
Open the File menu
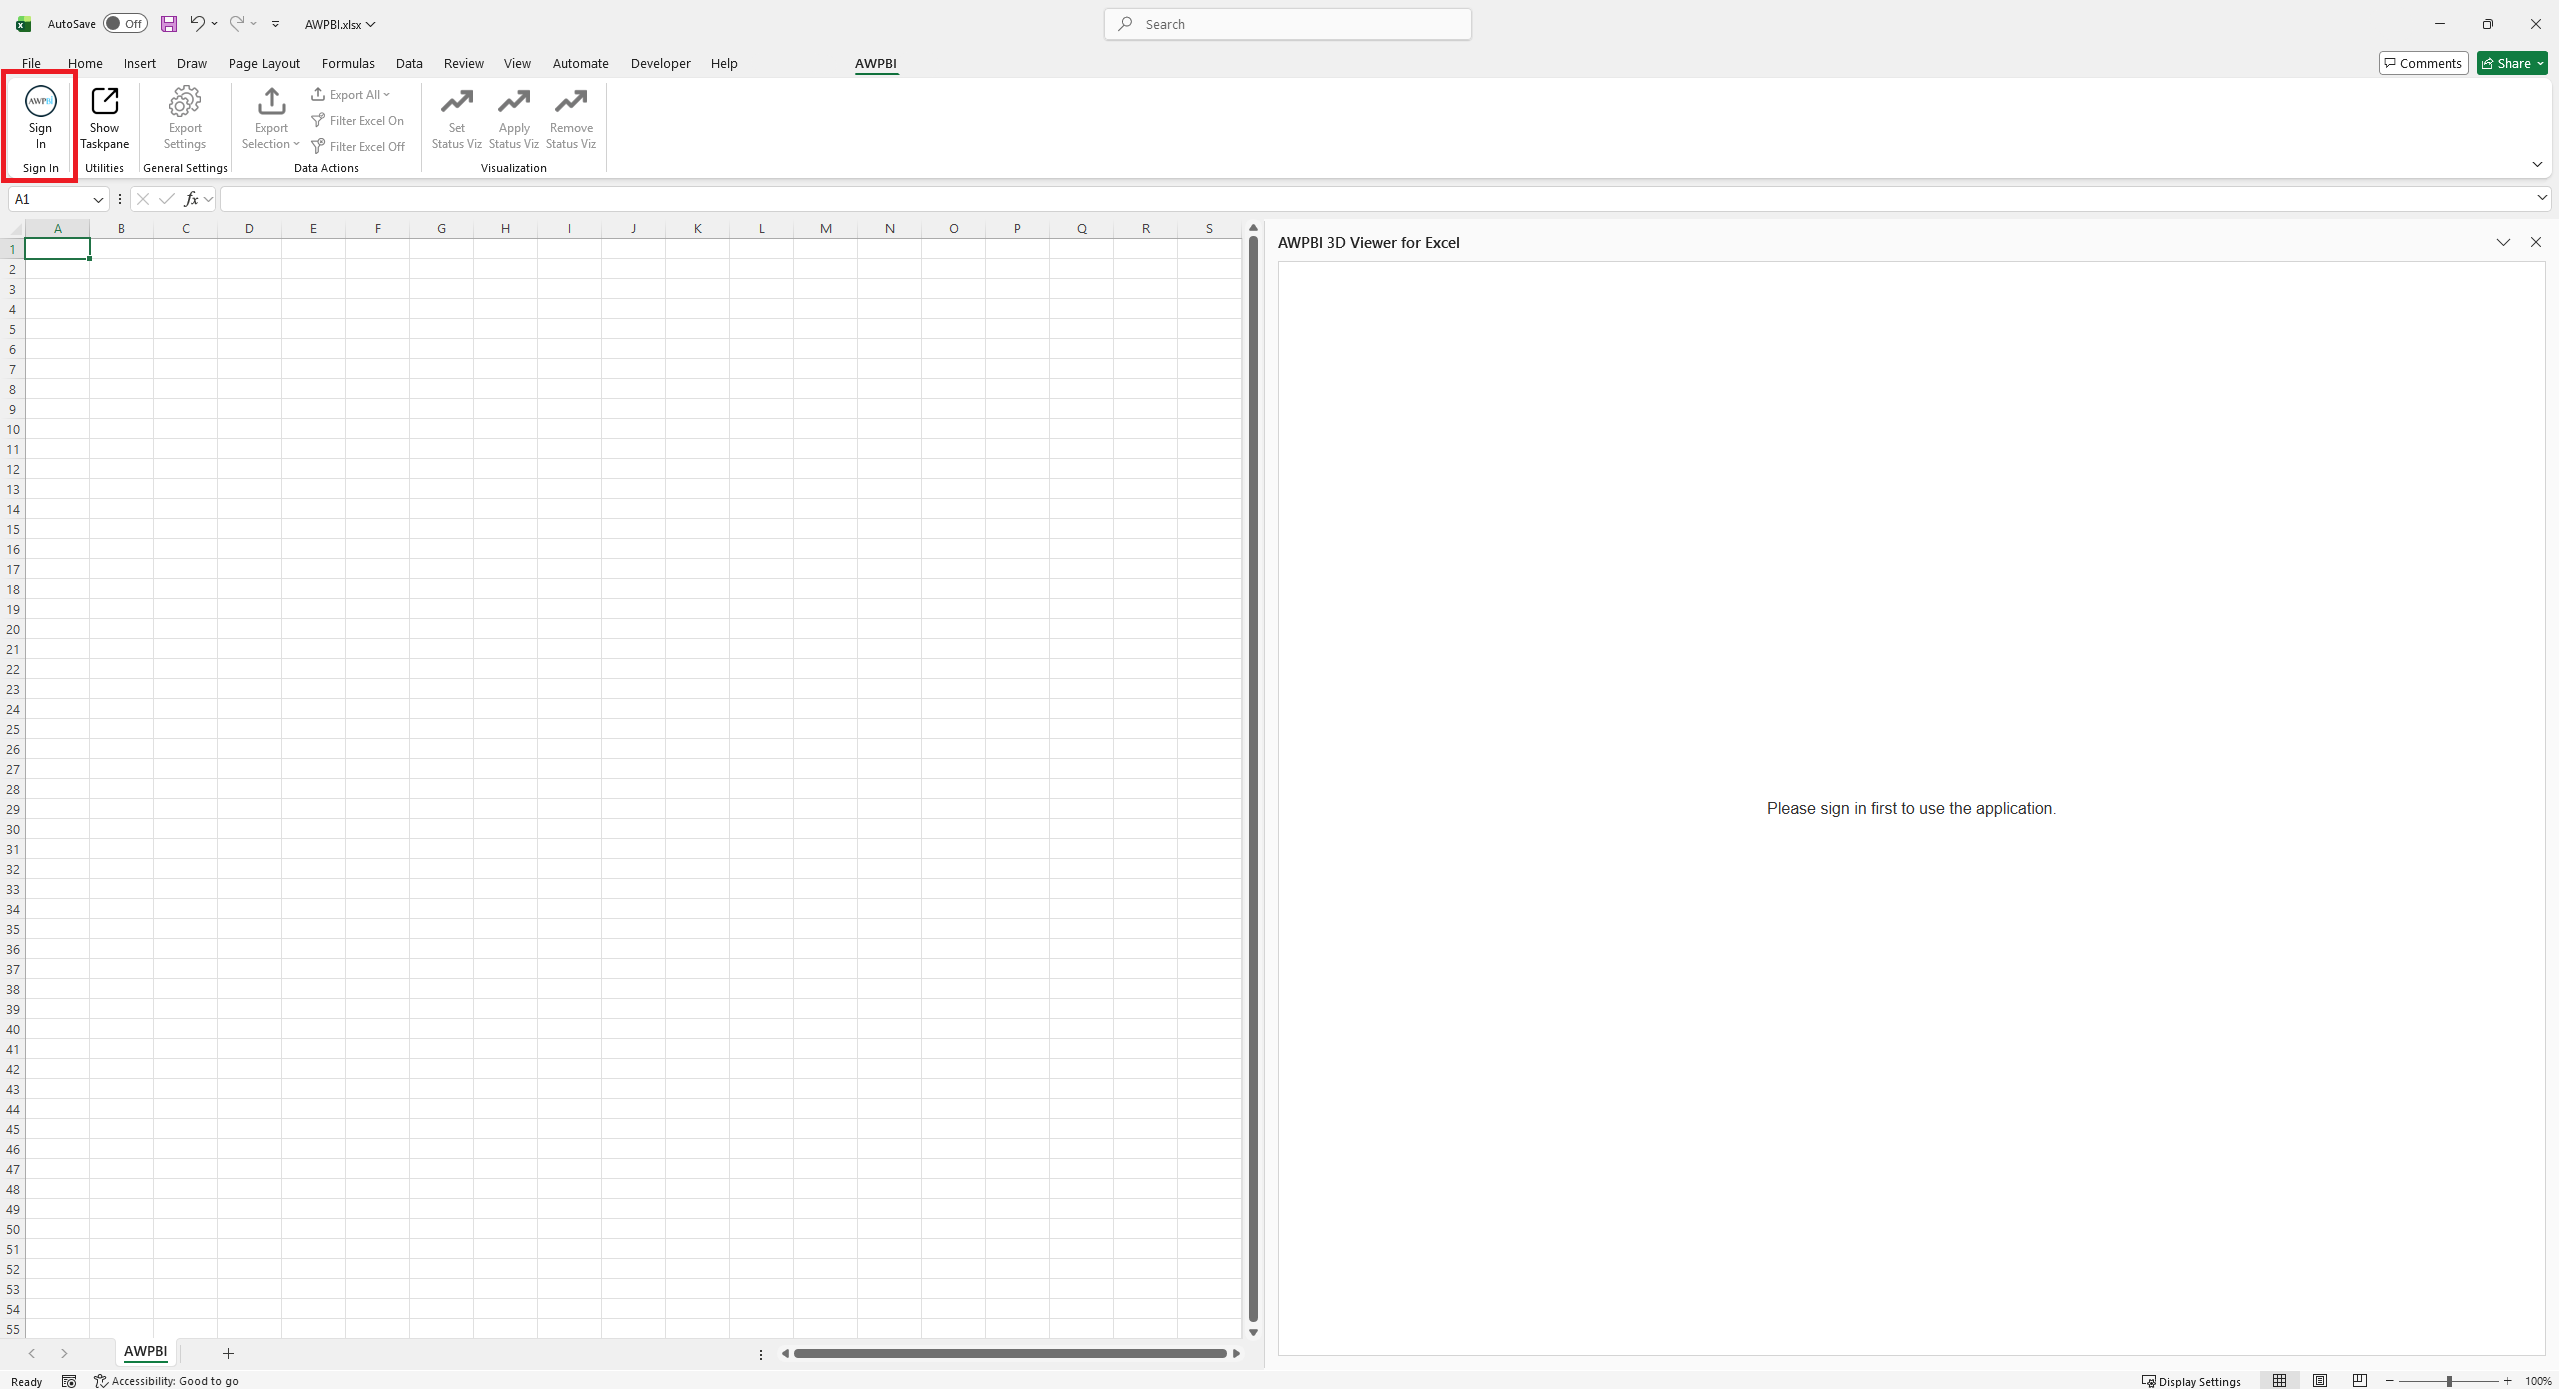click(x=31, y=63)
